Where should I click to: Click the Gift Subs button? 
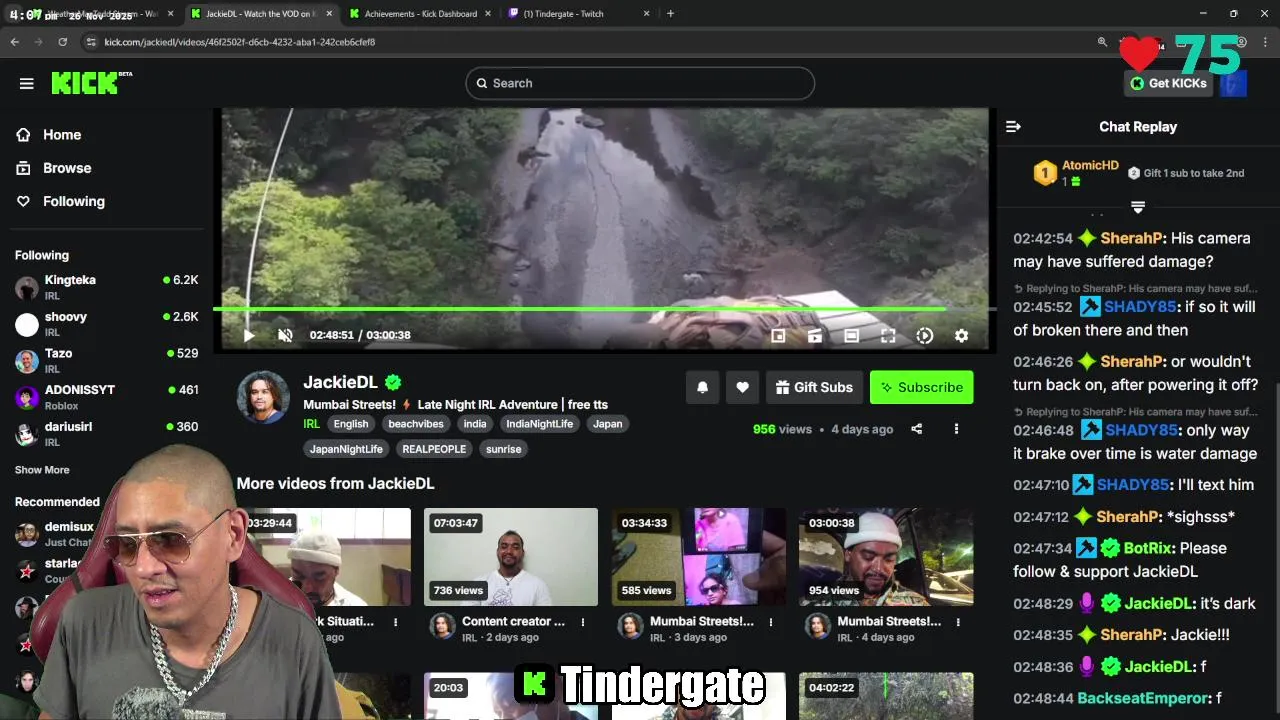(x=814, y=387)
